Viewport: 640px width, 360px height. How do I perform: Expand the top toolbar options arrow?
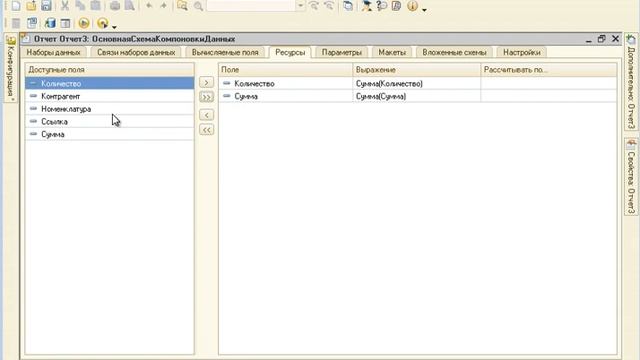tap(424, 9)
